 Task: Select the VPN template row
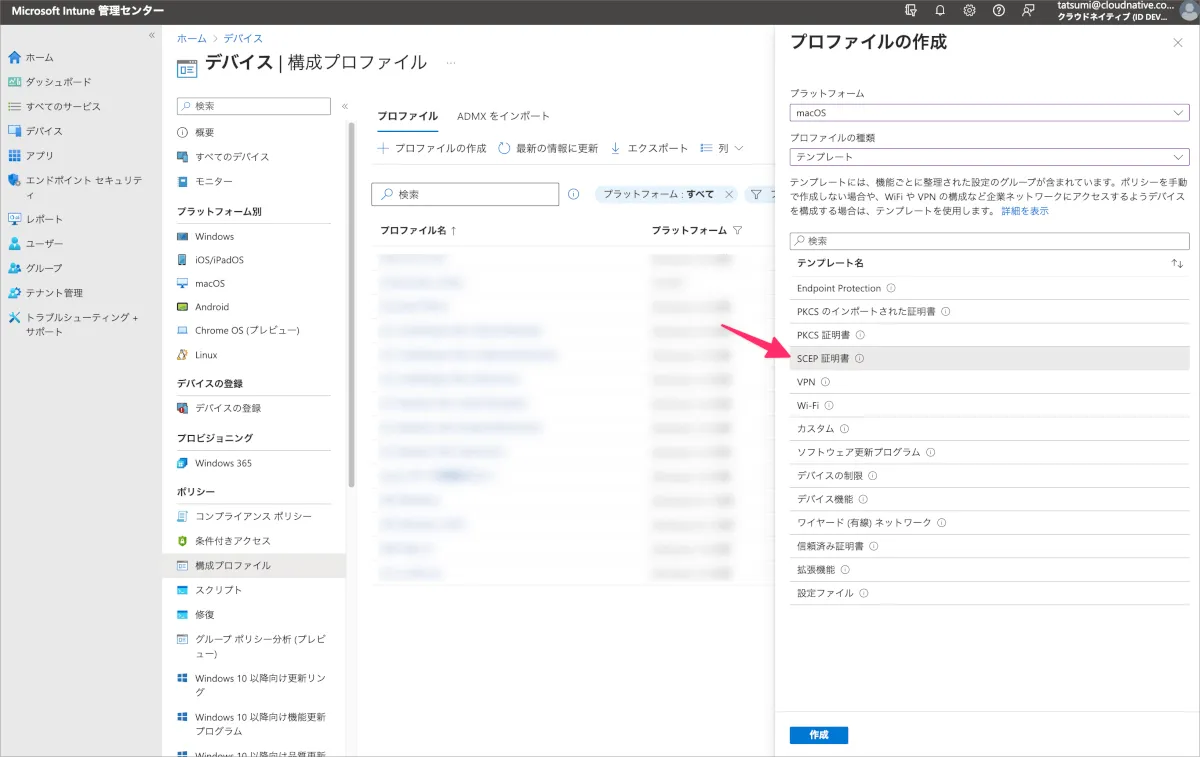(806, 382)
